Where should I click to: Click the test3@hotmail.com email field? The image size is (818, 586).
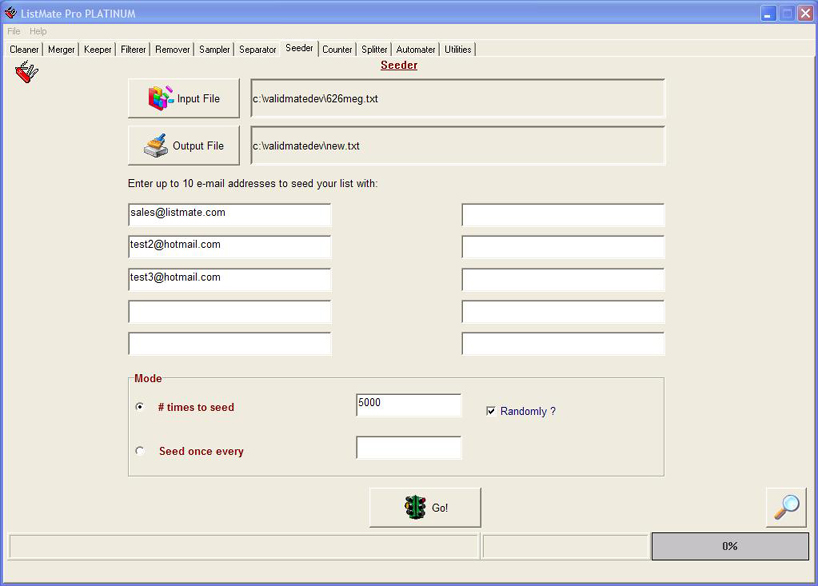[229, 279]
